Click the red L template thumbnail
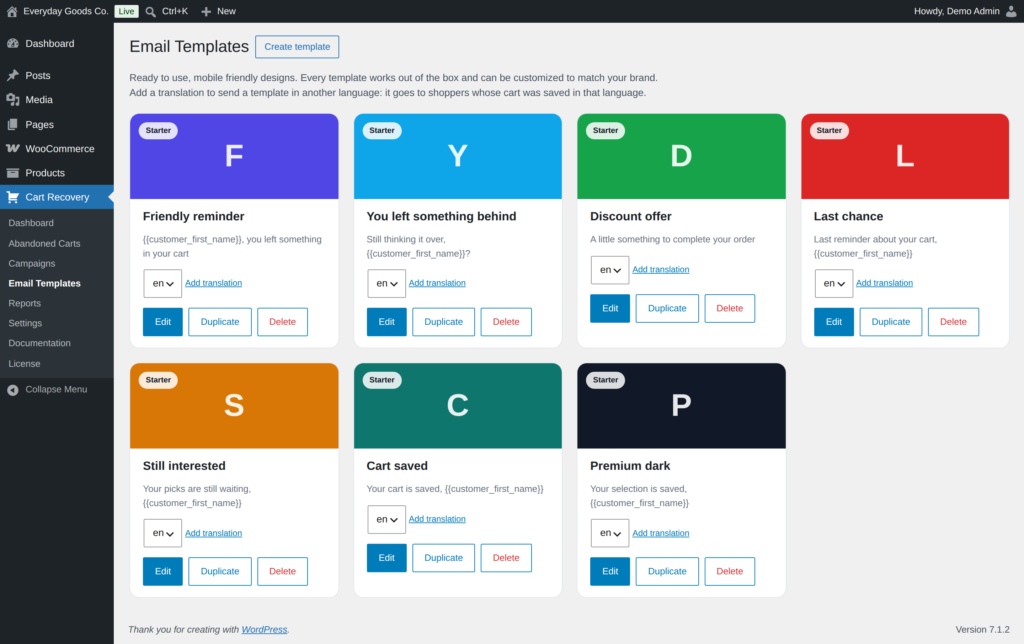This screenshot has width=1024, height=644. click(904, 156)
